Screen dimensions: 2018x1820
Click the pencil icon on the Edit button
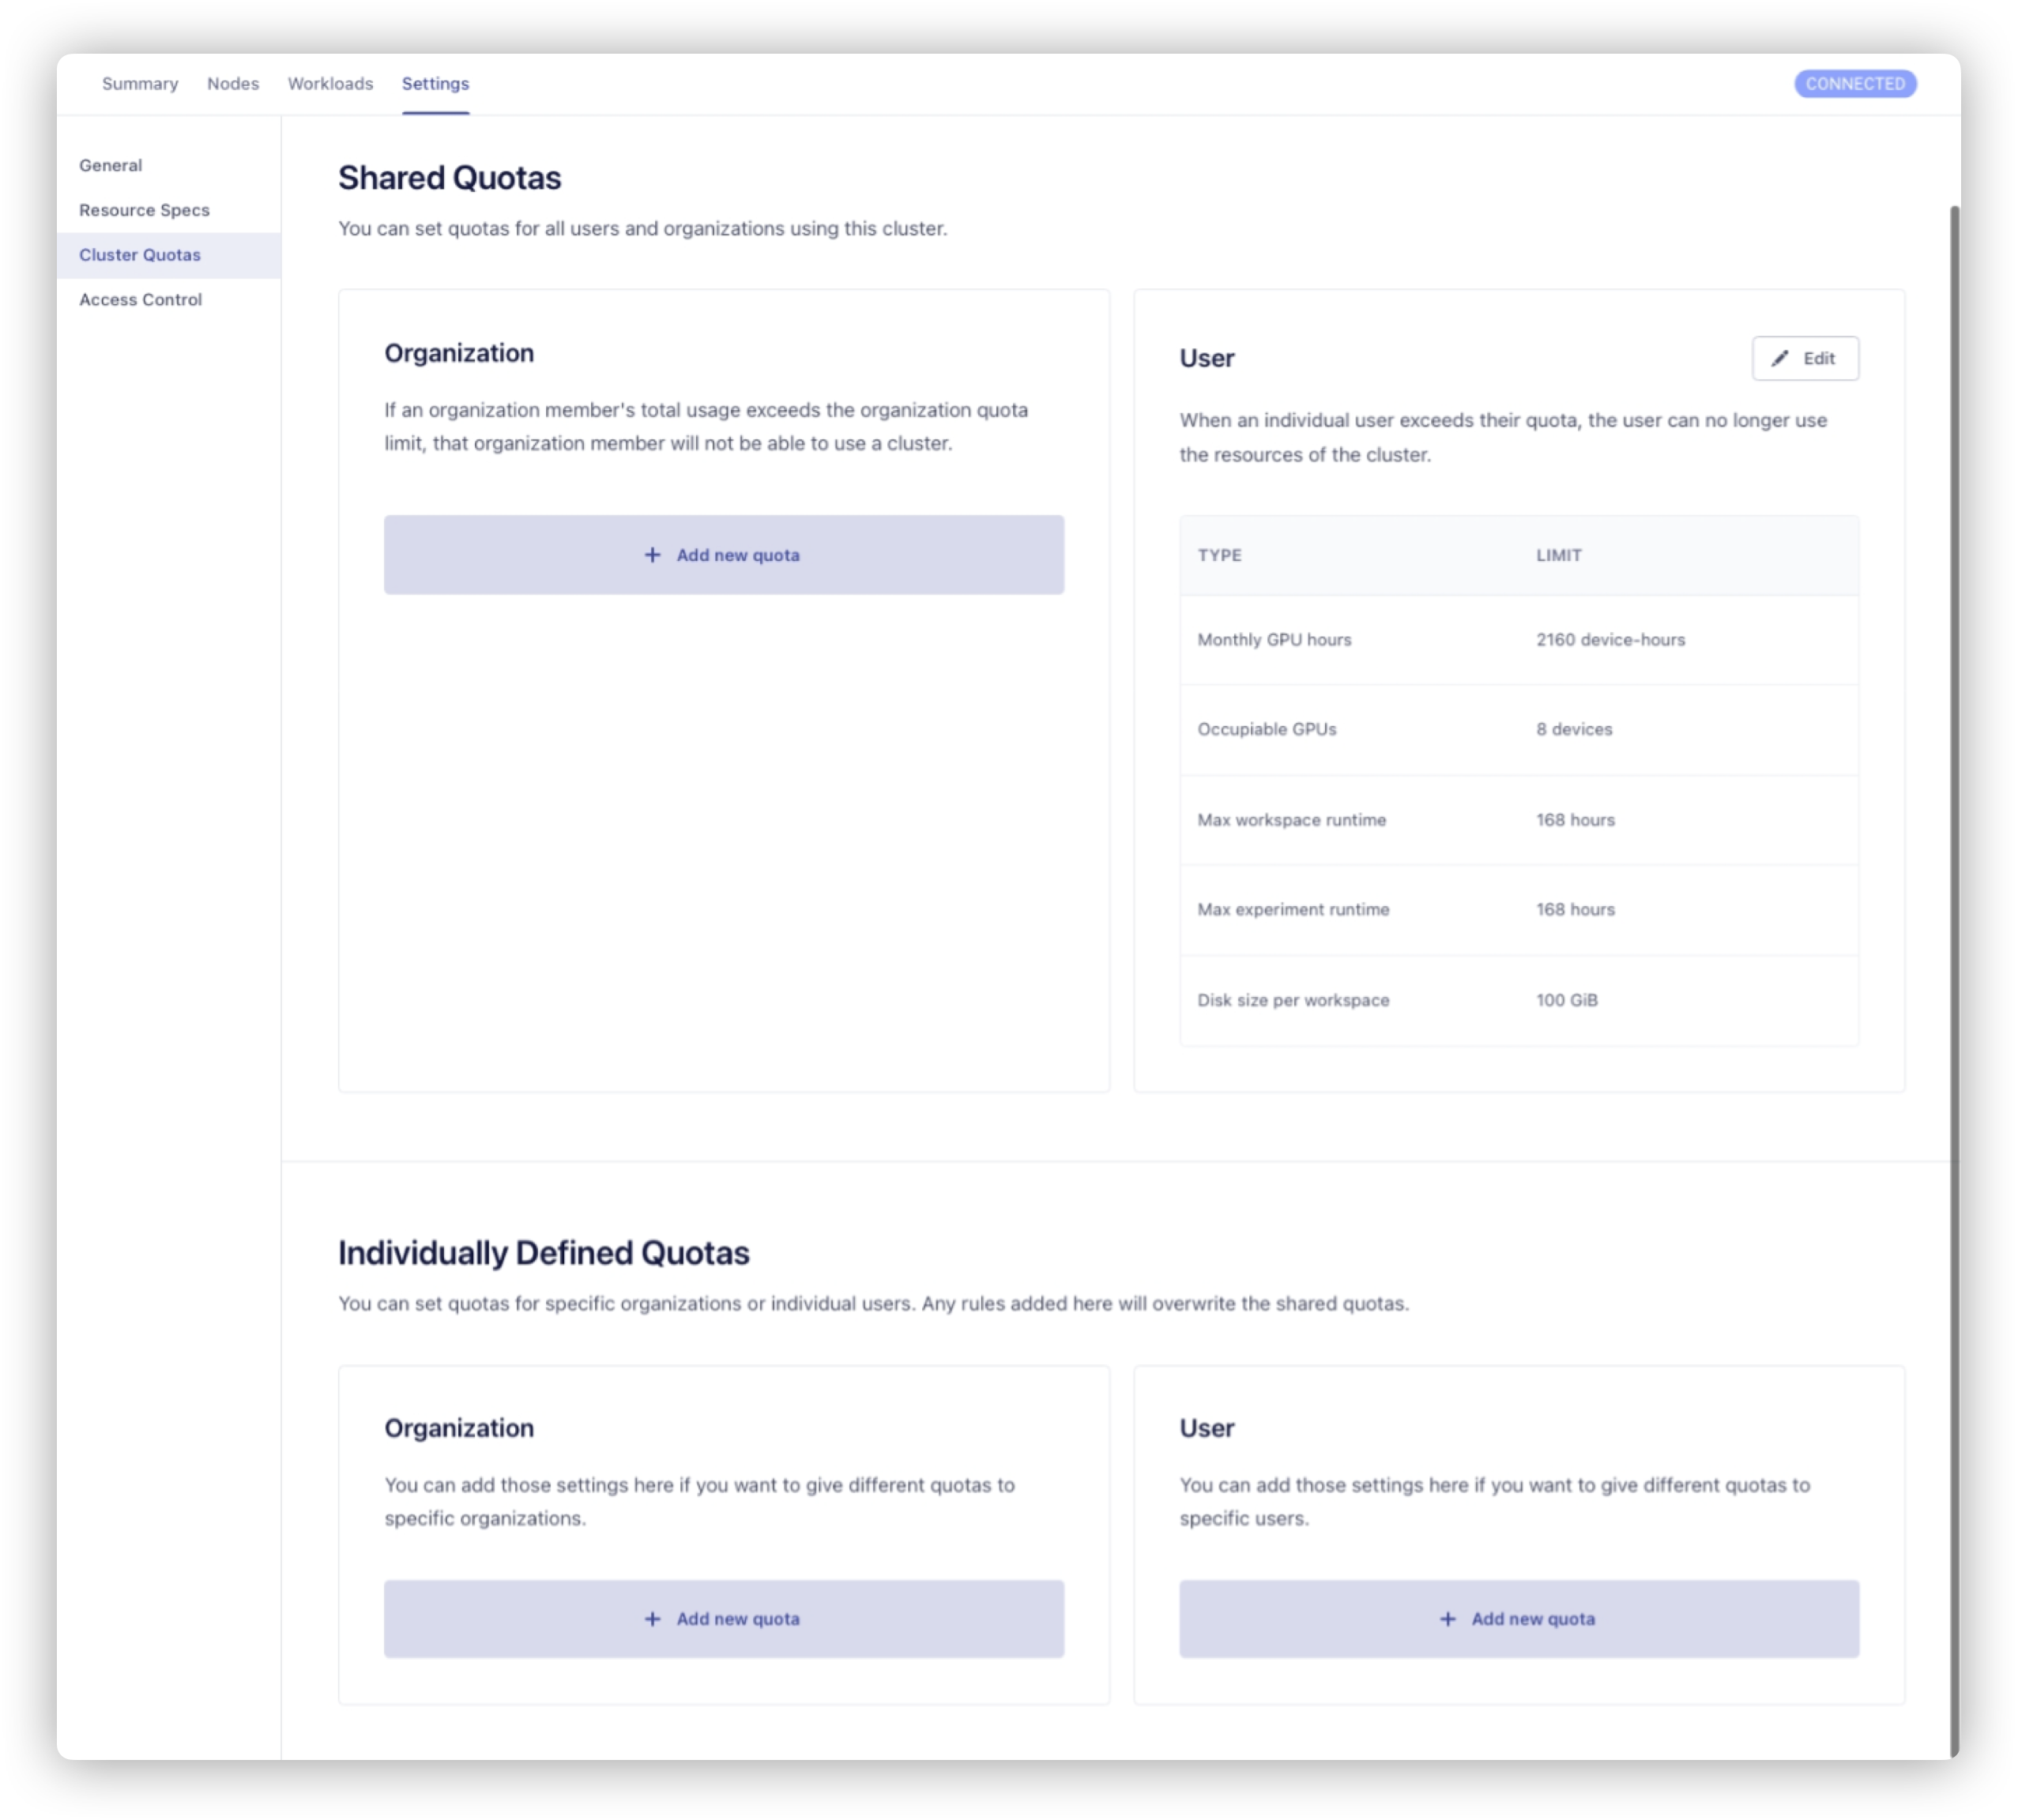click(1780, 358)
